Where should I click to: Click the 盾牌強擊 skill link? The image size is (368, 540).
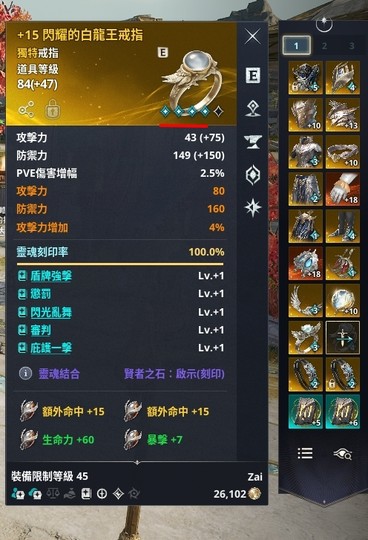point(51,276)
